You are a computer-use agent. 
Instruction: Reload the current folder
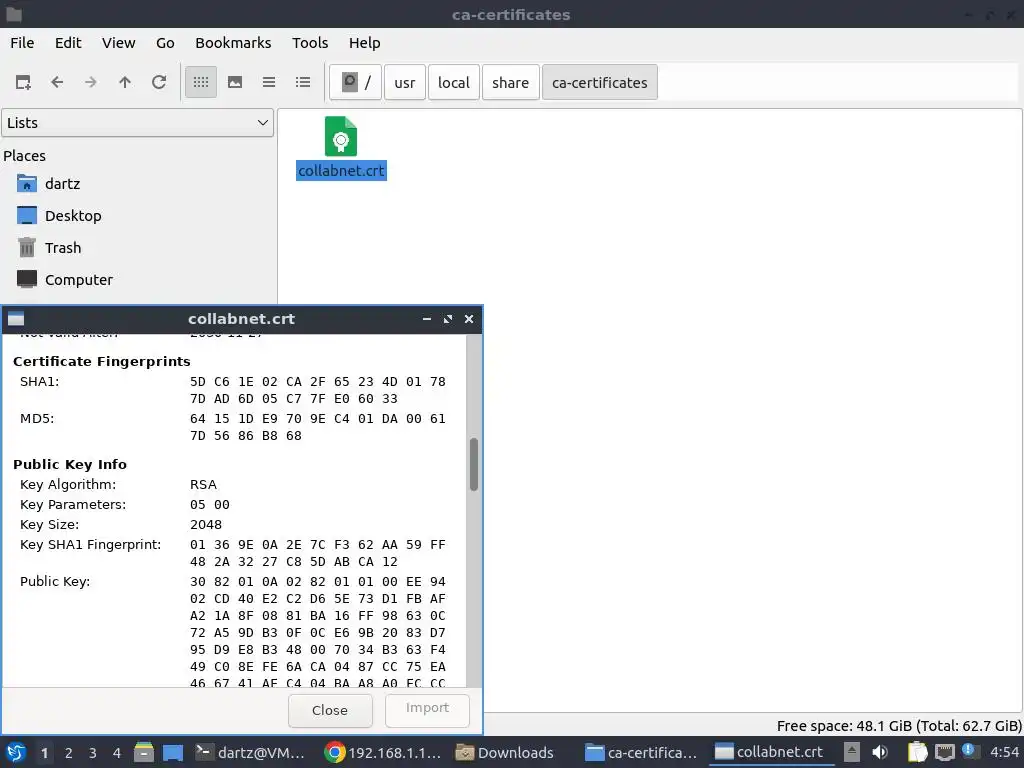(159, 82)
